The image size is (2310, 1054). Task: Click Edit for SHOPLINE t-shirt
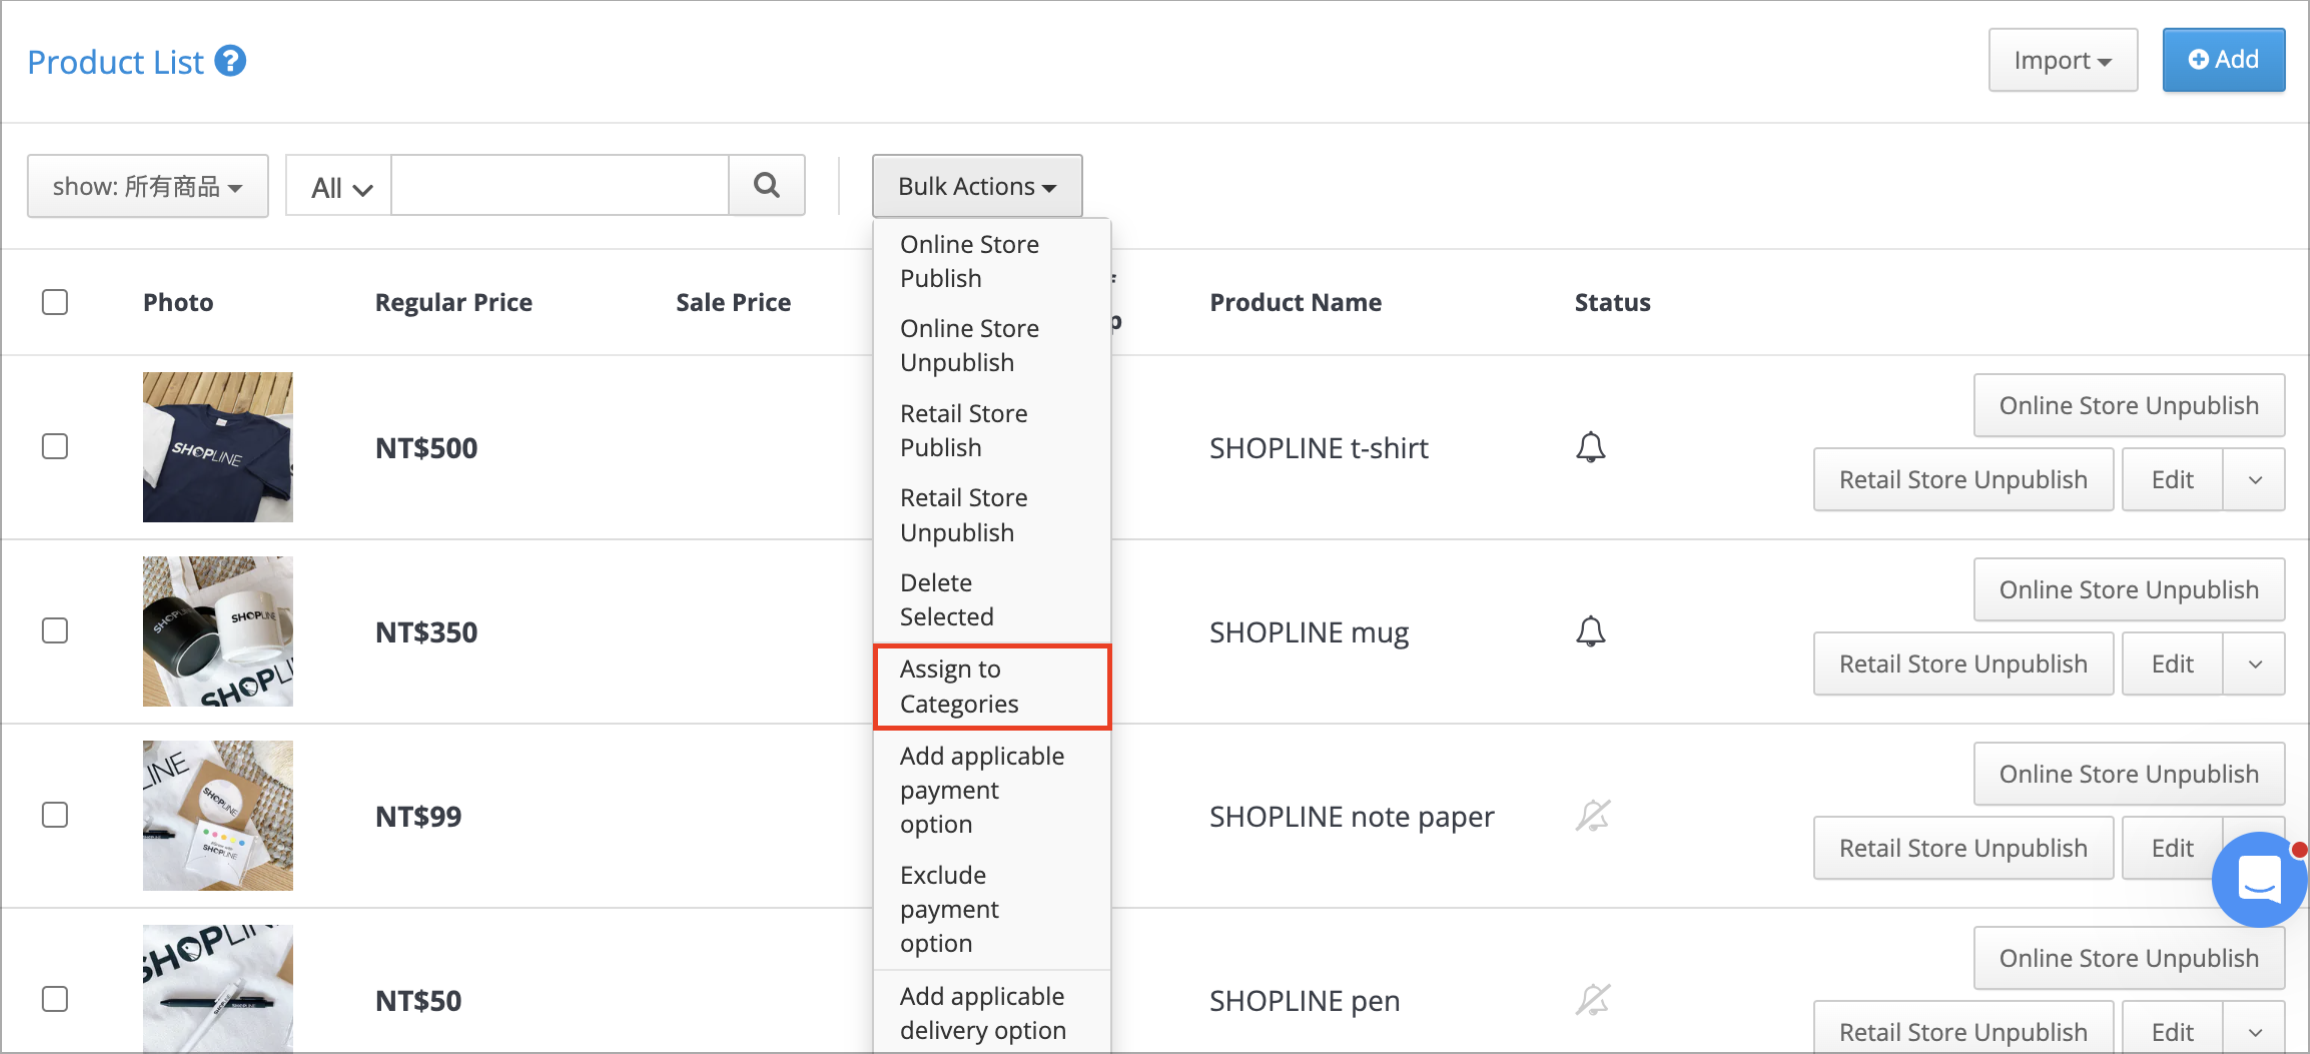(x=2172, y=480)
